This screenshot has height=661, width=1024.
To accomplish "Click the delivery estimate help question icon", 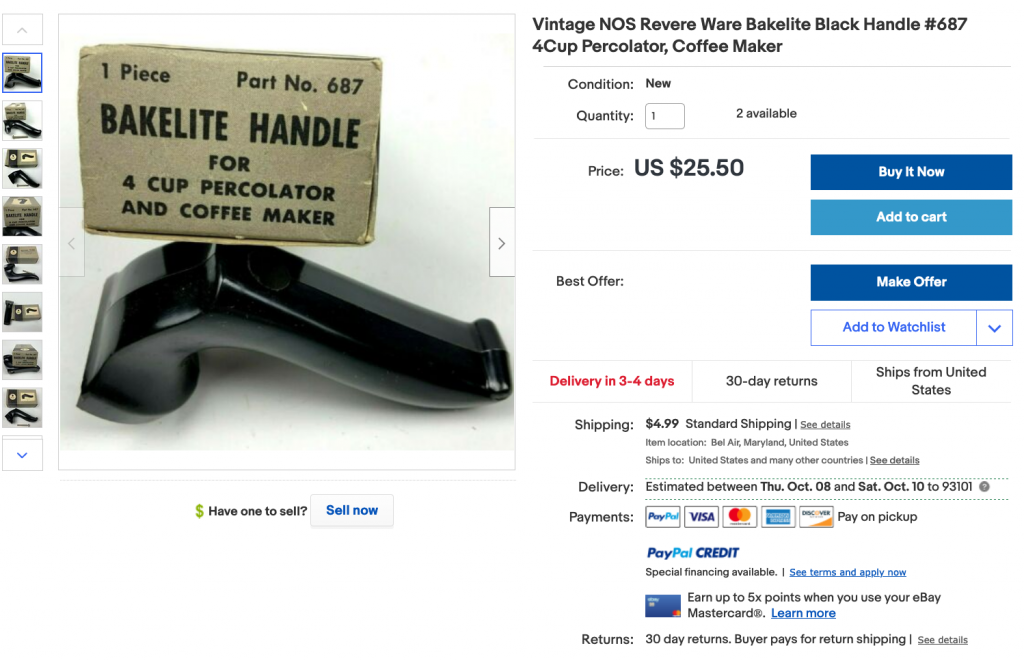I will pos(984,487).
